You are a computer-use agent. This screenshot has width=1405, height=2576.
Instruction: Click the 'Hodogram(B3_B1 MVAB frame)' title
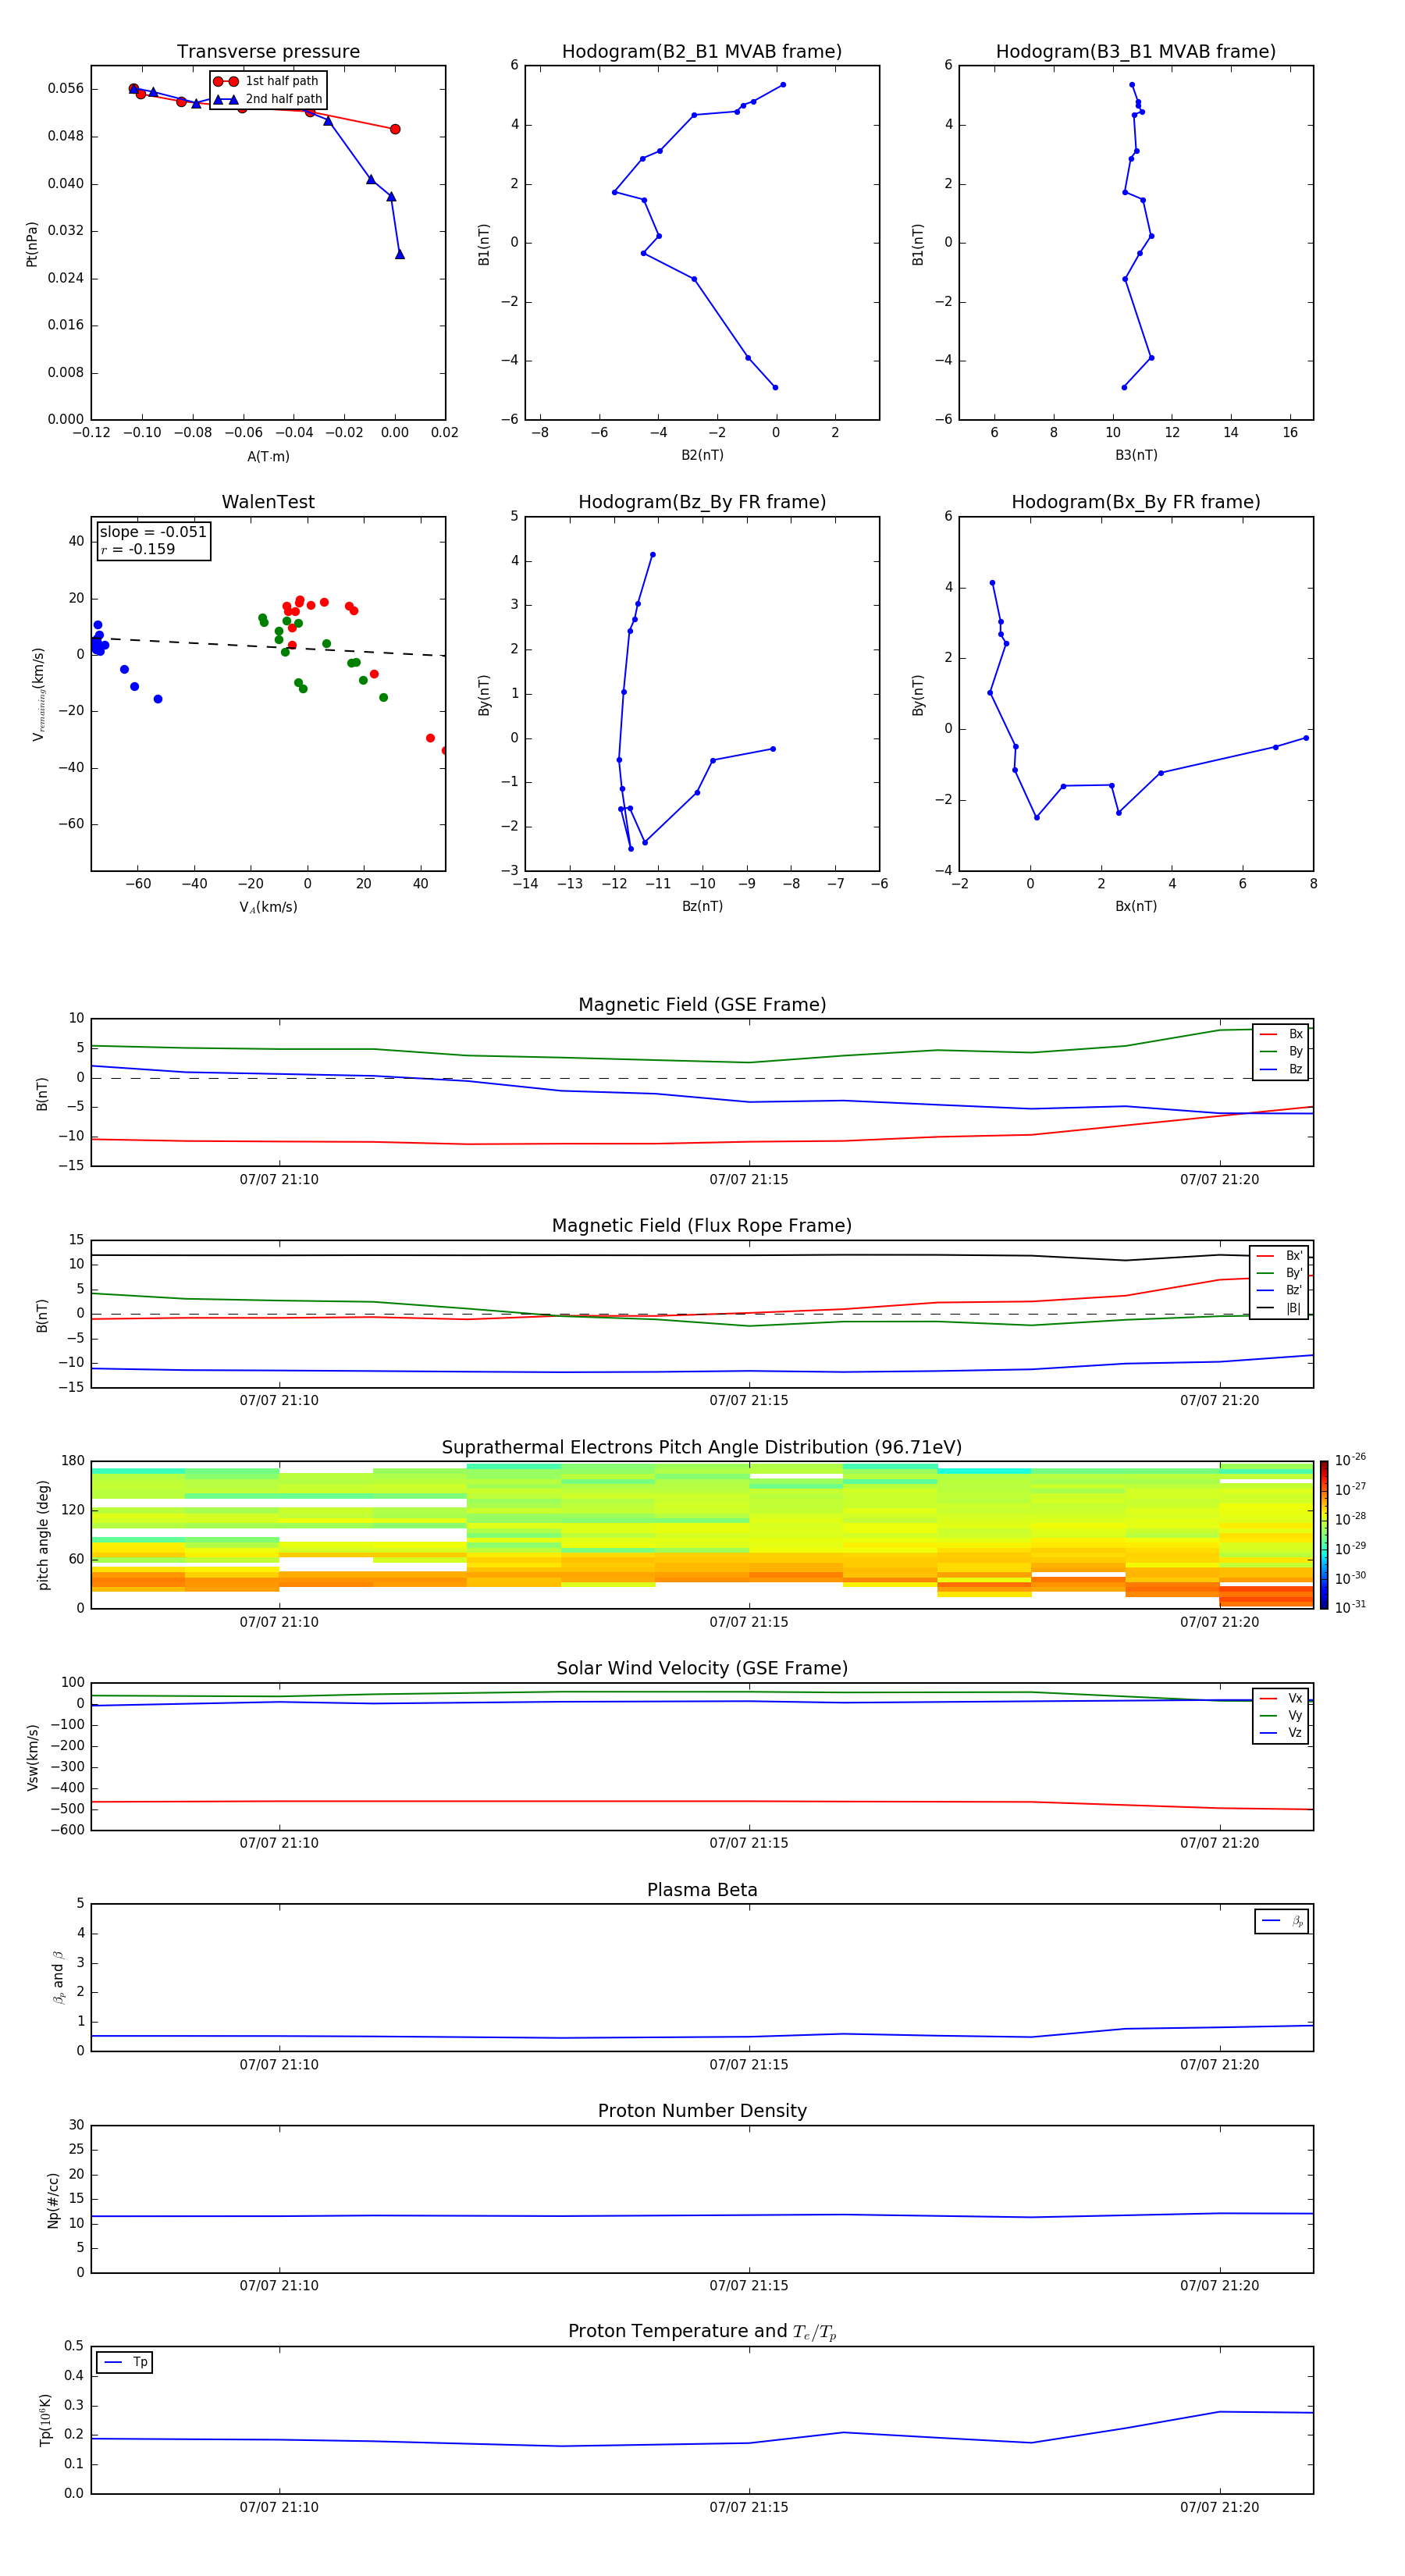pos(1136,52)
